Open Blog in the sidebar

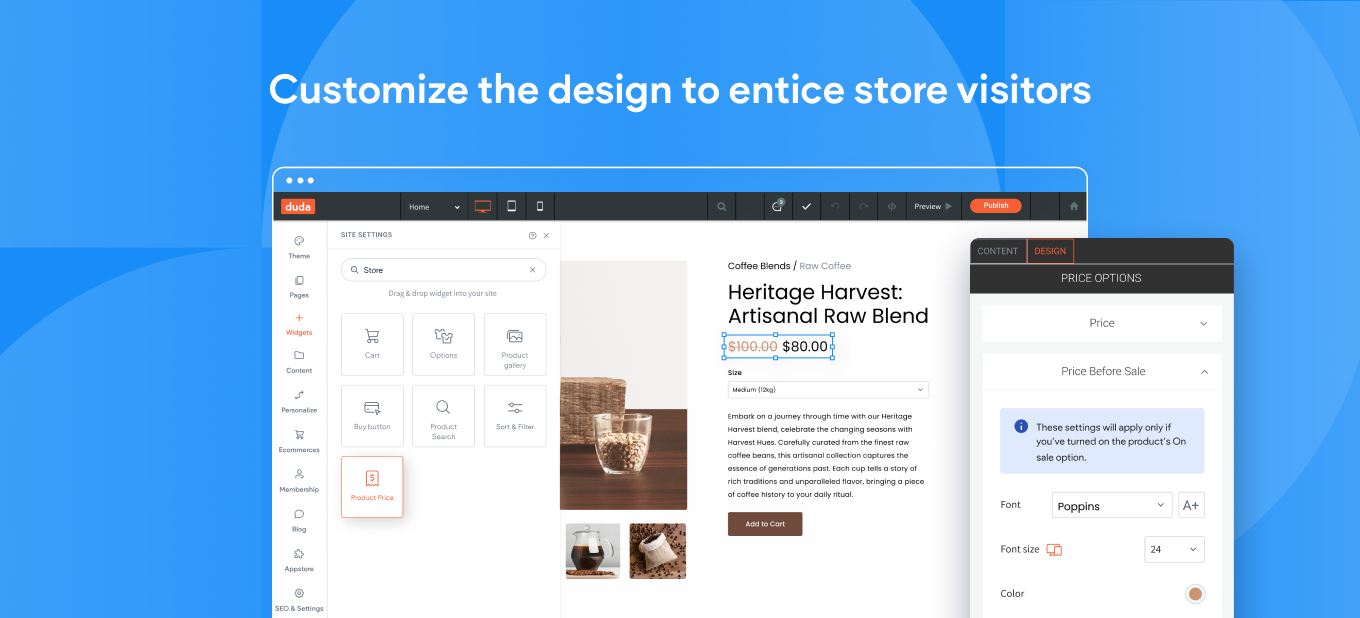click(299, 520)
